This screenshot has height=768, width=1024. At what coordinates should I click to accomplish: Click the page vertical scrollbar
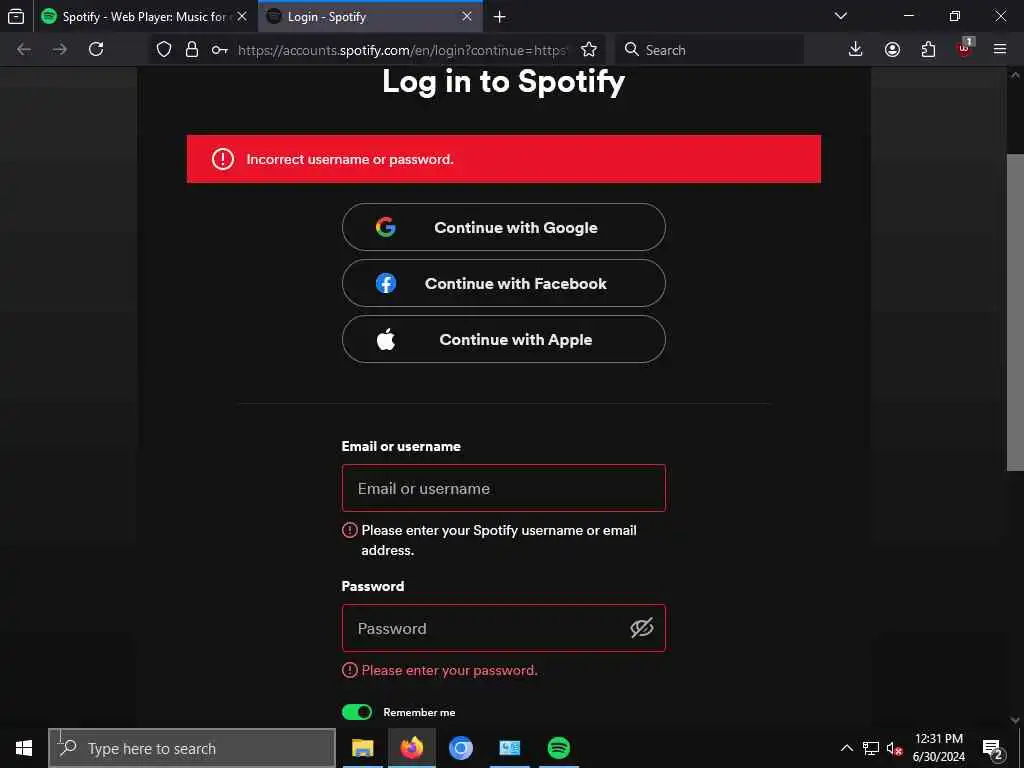(1015, 313)
